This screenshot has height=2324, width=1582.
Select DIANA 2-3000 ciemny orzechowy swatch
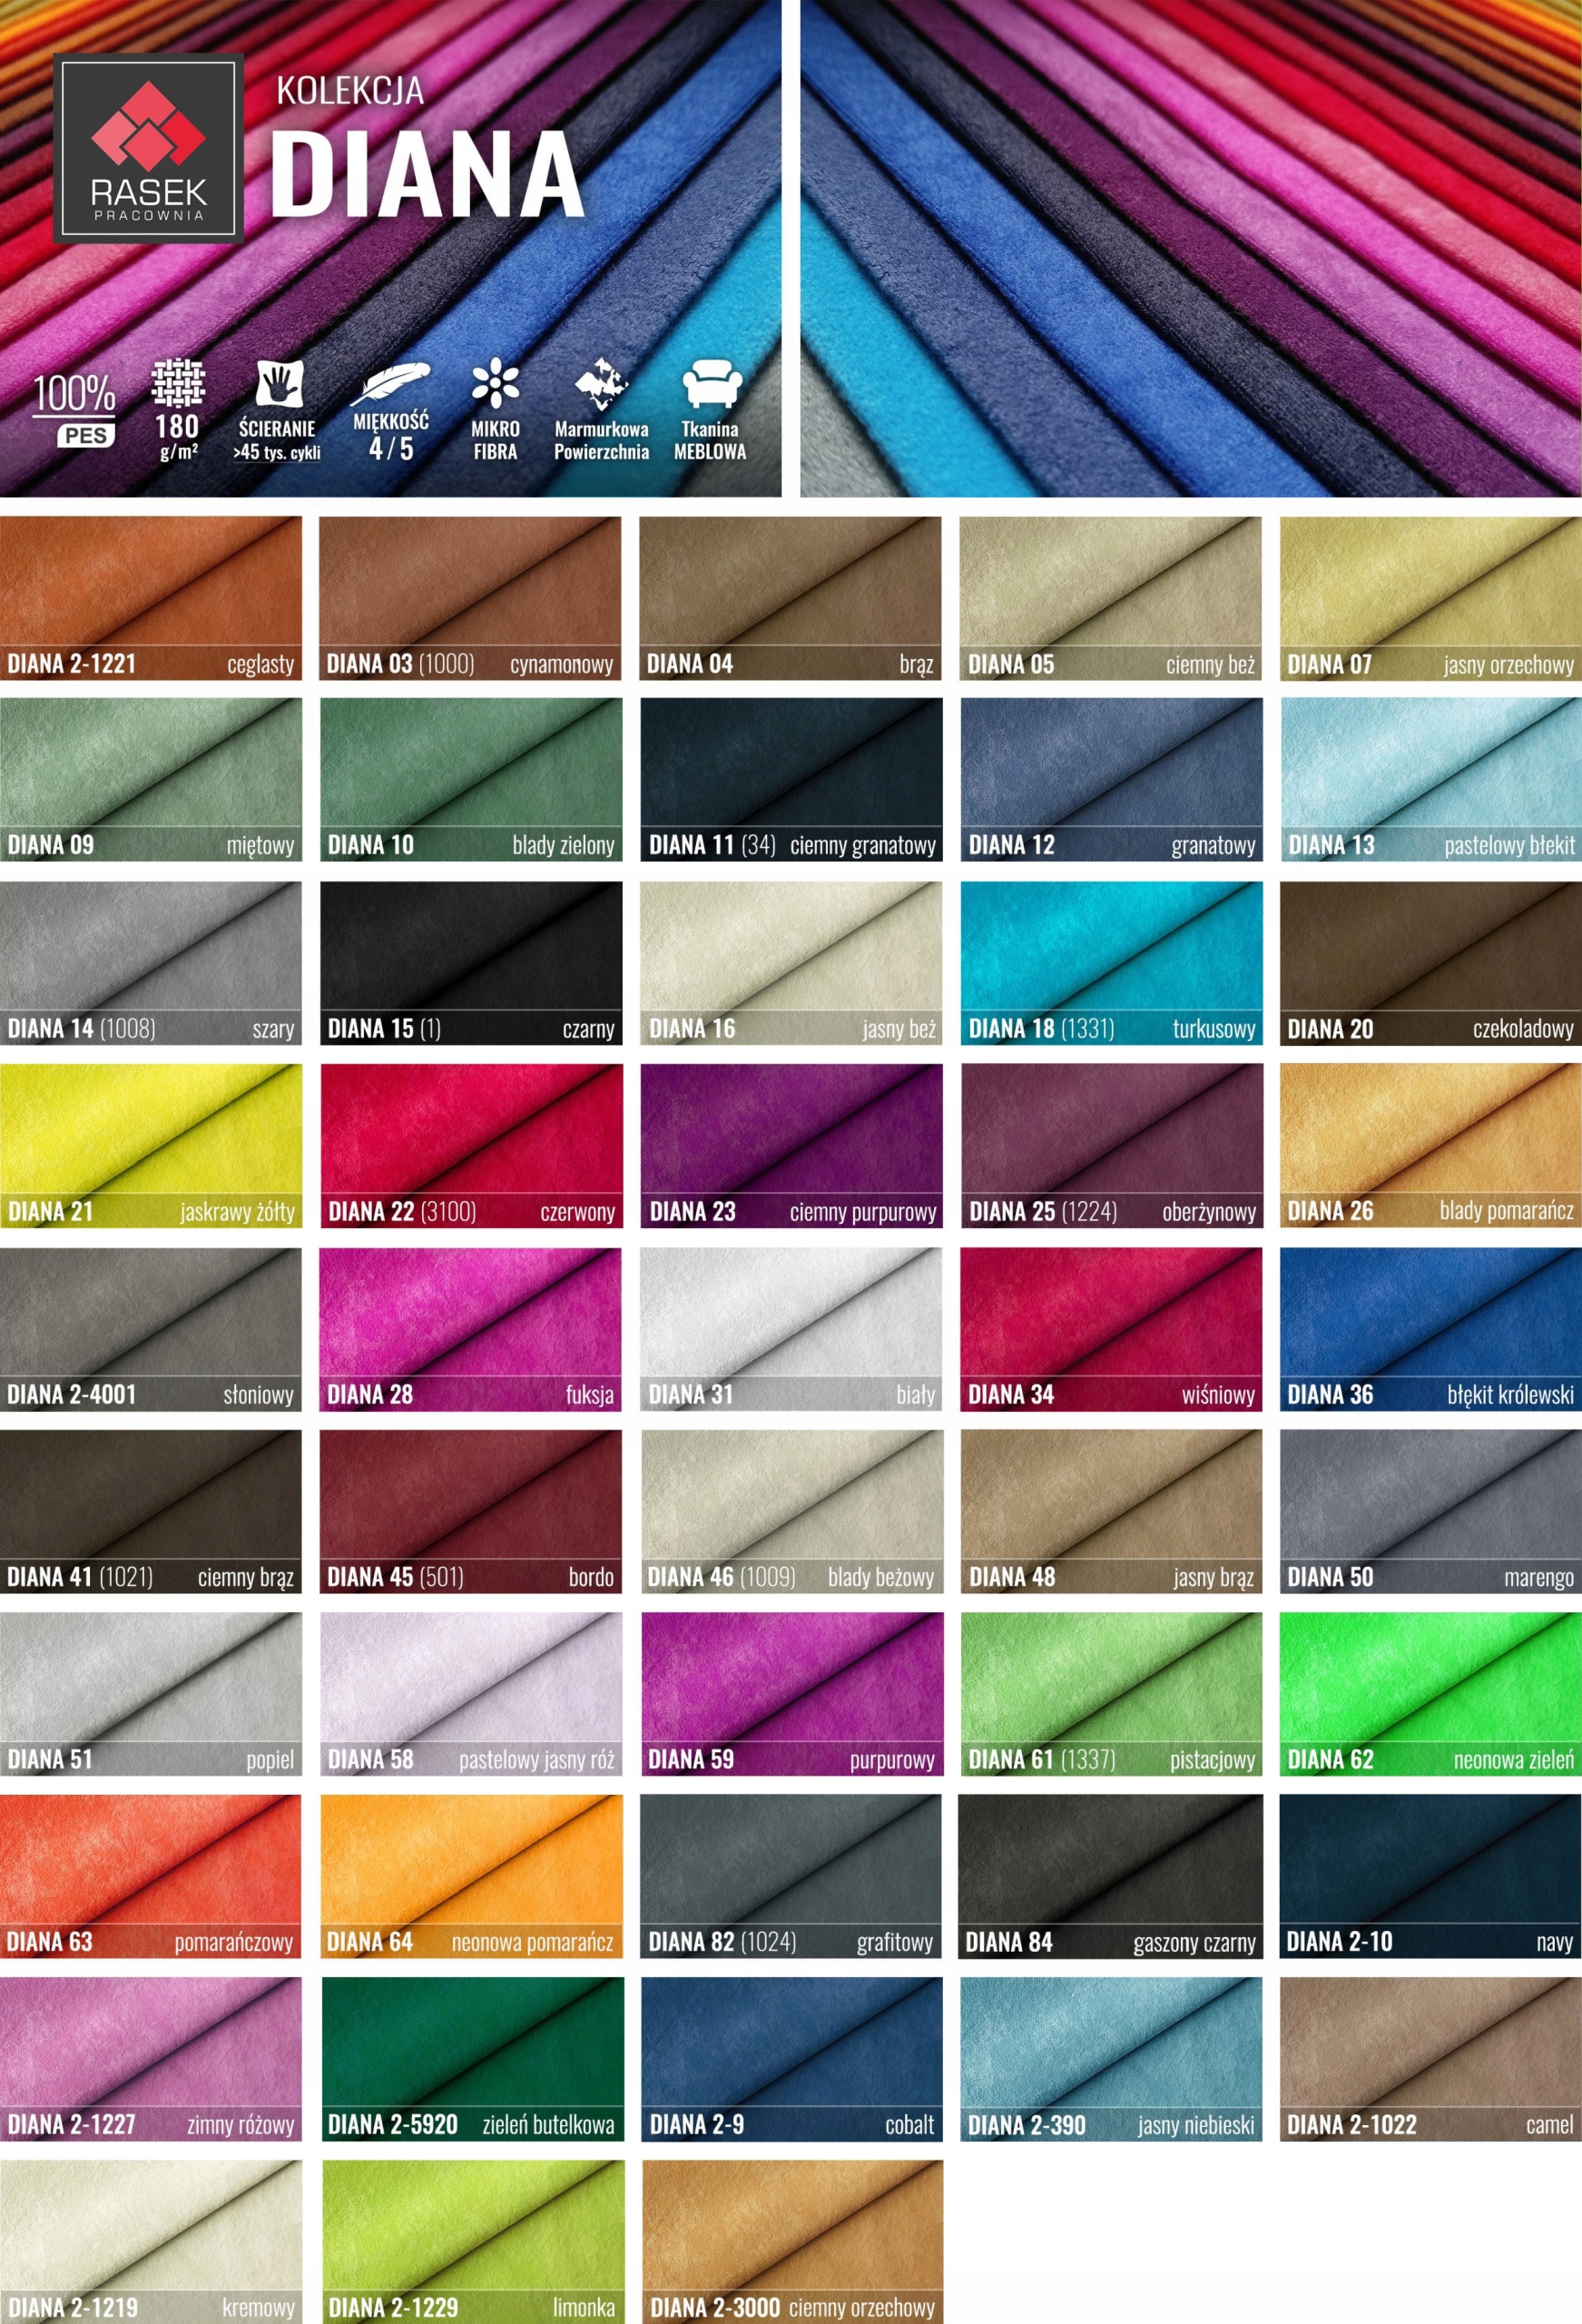[x=792, y=2242]
